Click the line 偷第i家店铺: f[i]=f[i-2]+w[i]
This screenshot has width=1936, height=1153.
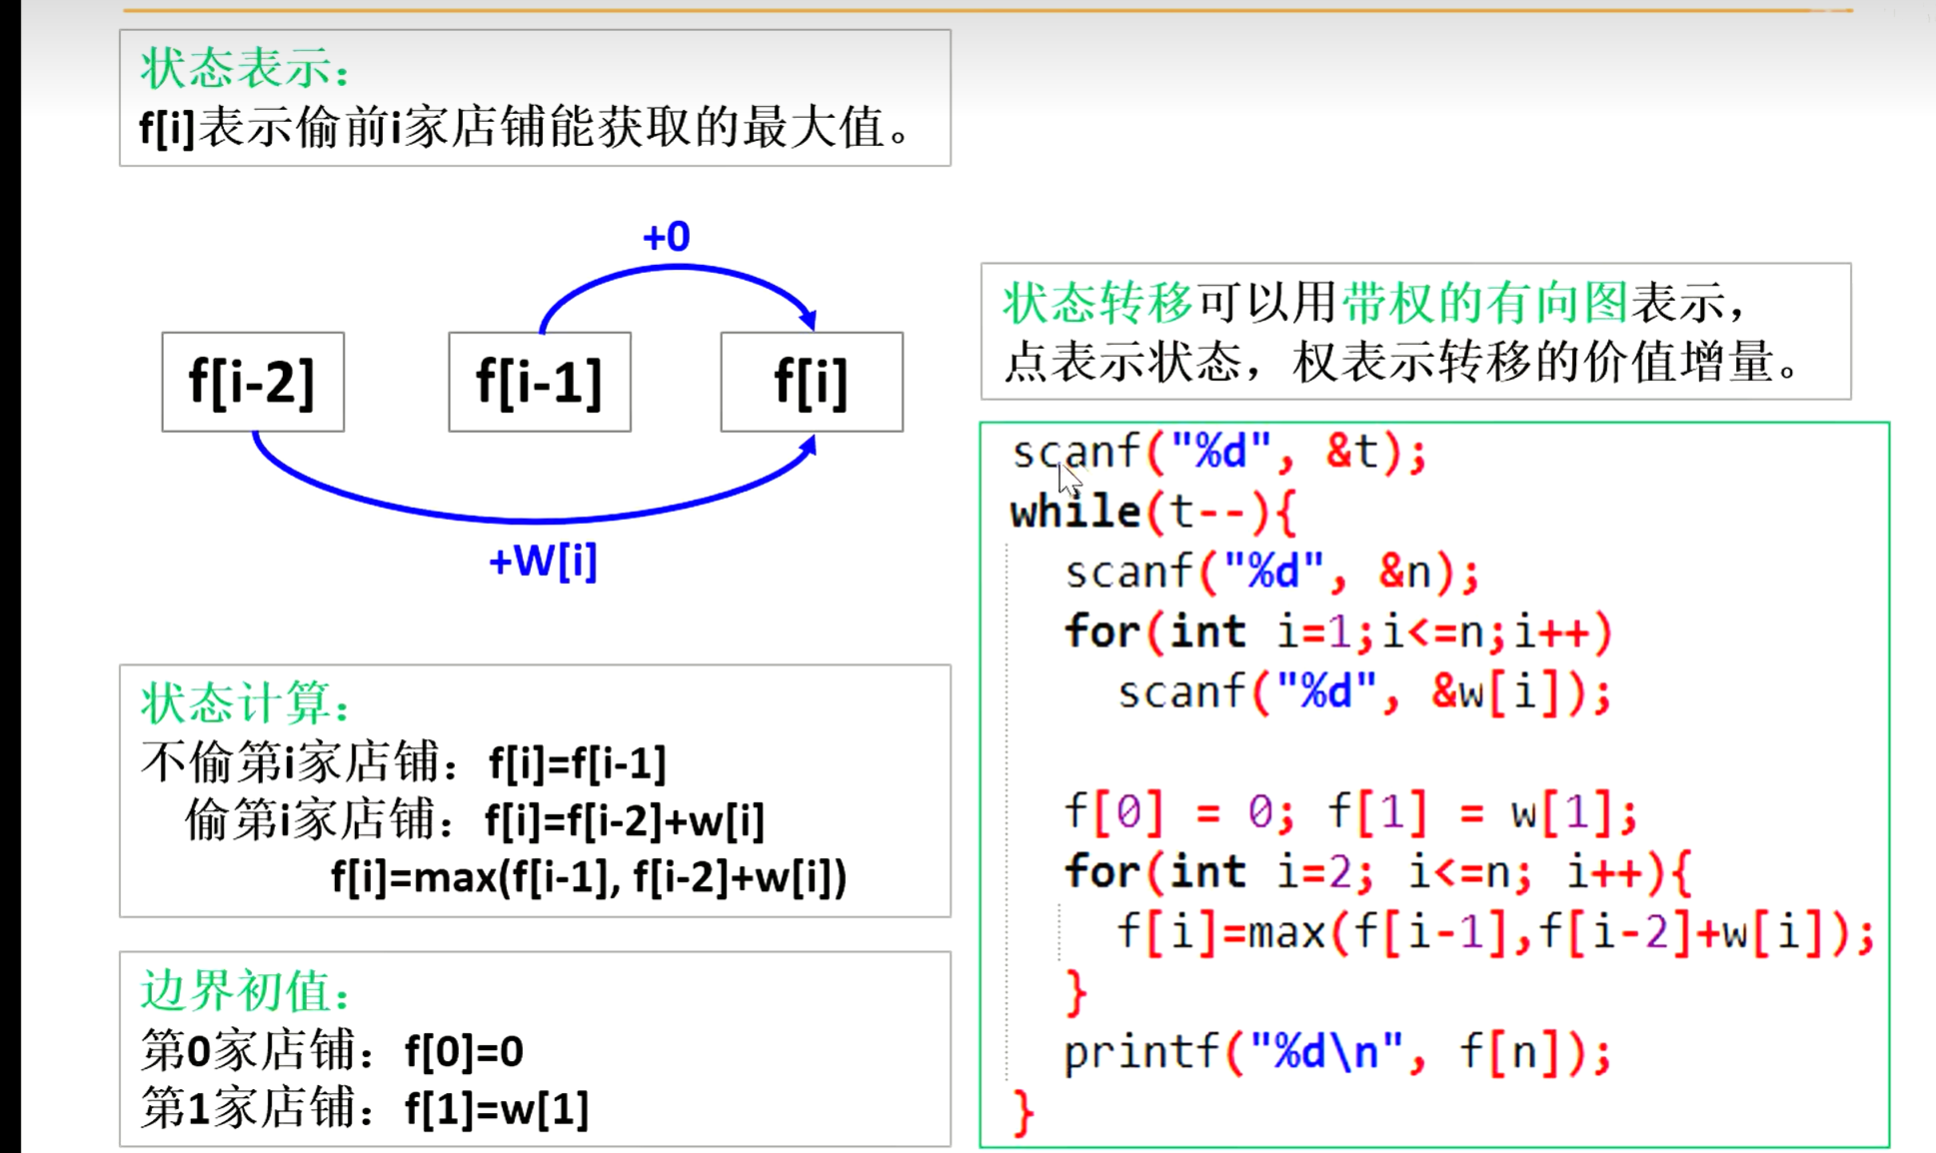474,820
